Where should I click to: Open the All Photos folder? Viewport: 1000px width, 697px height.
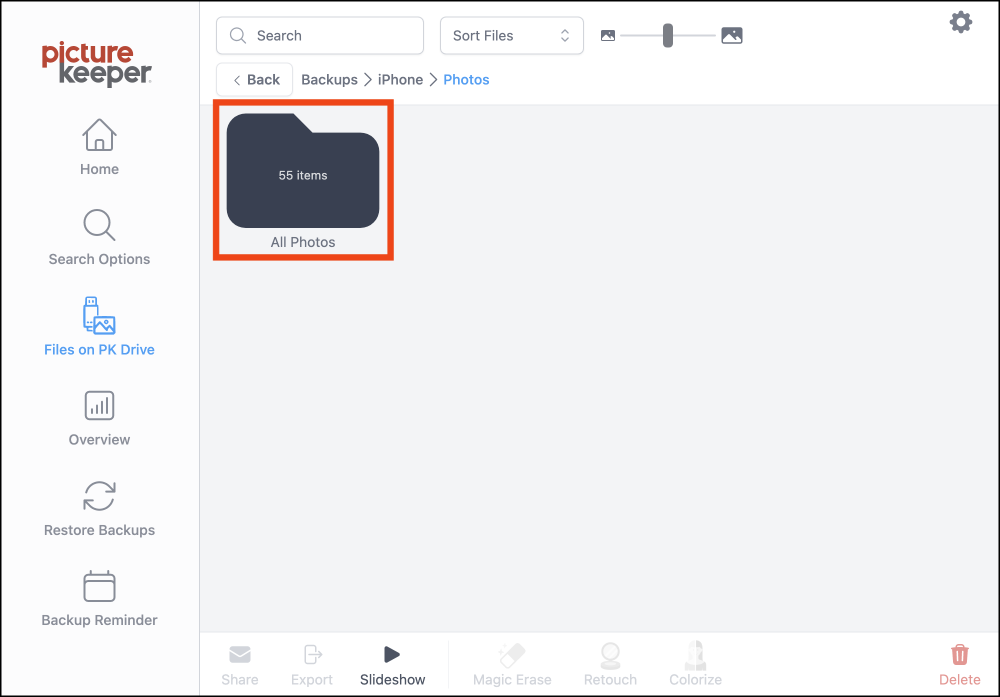click(303, 170)
